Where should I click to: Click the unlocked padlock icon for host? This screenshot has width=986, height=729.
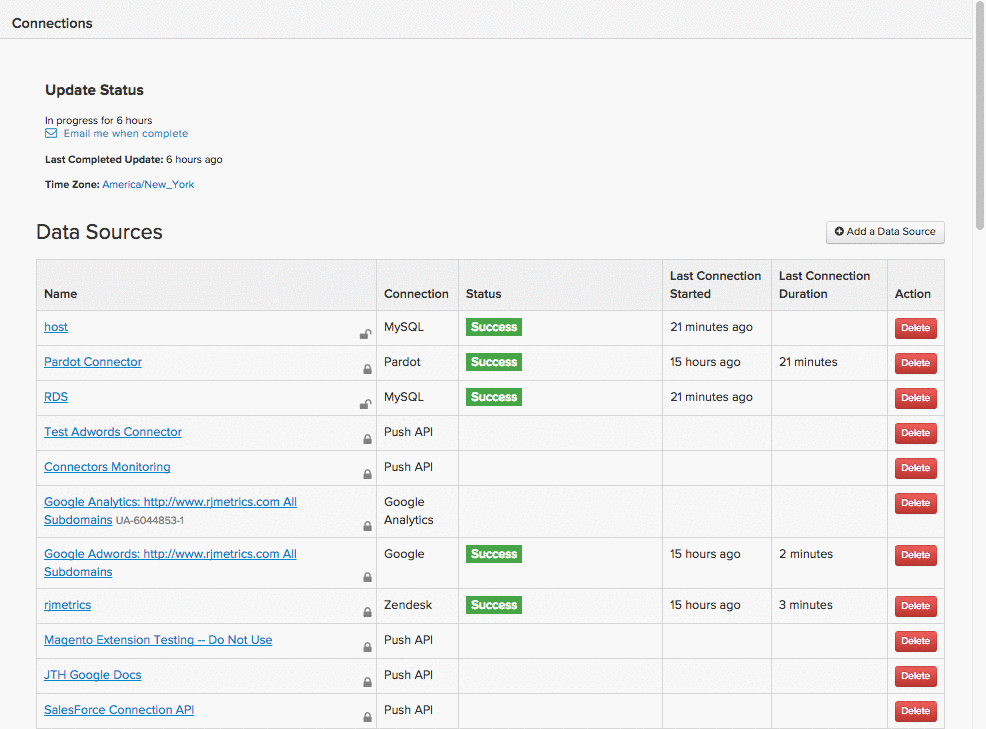coord(366,334)
